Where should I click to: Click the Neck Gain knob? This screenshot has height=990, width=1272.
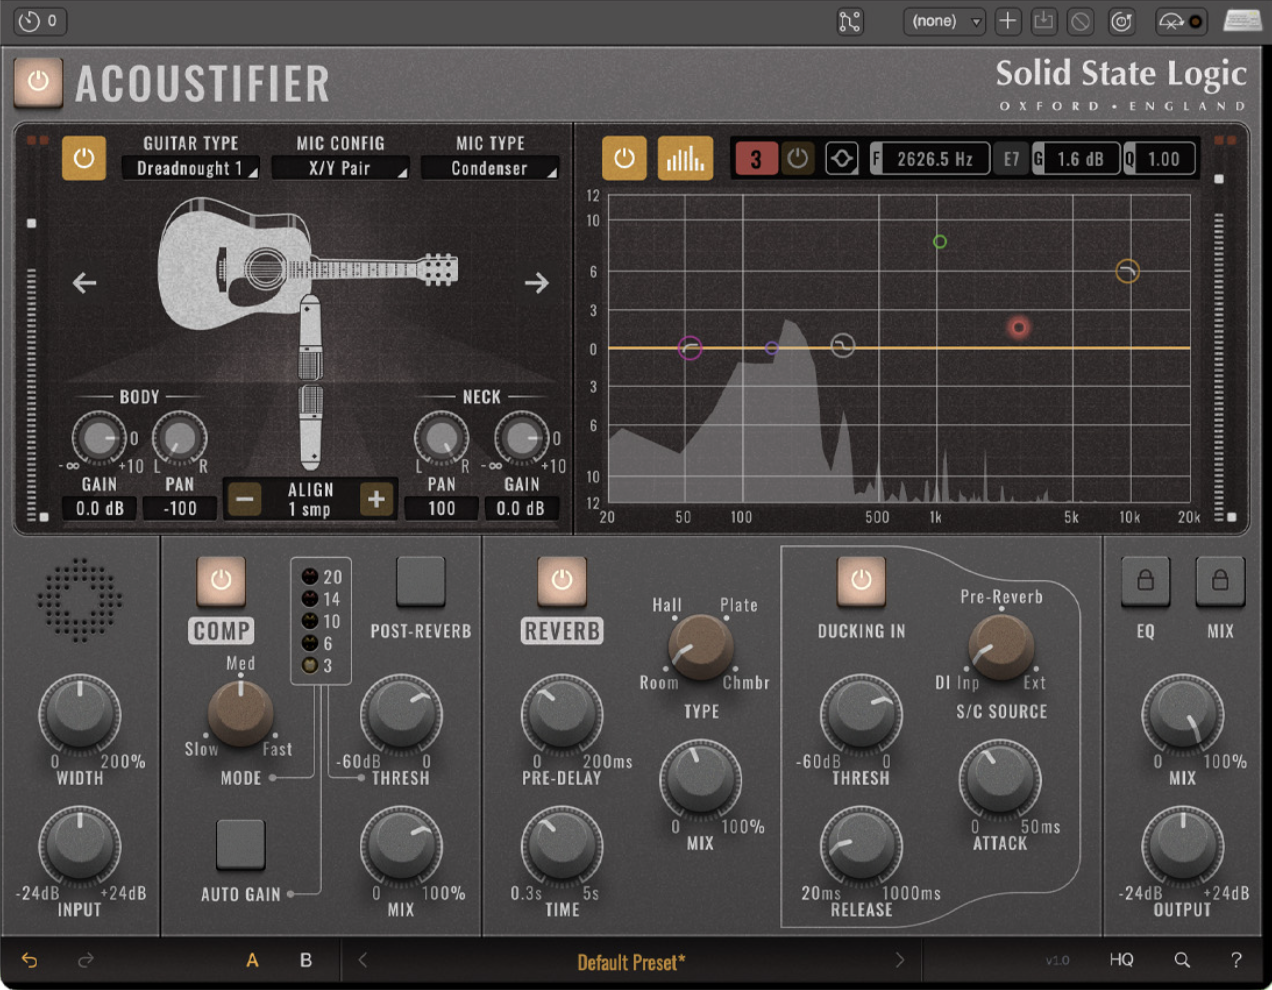pyautogui.click(x=521, y=438)
